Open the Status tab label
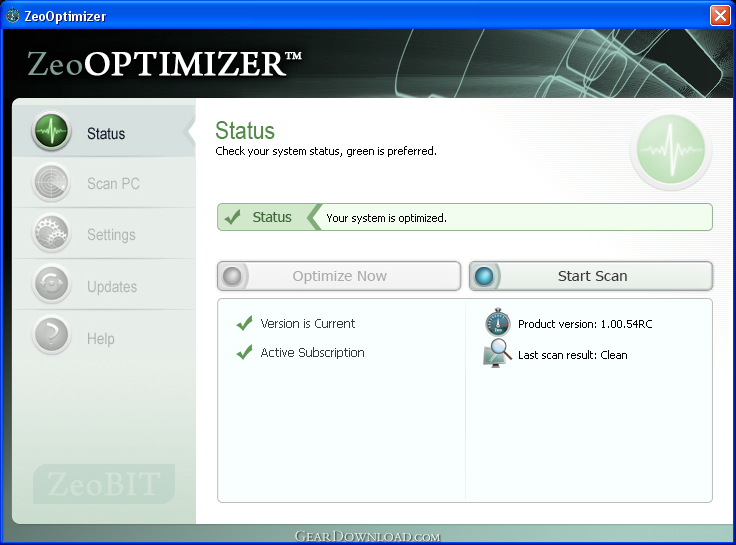Viewport: 736px width, 545px height. 106,133
